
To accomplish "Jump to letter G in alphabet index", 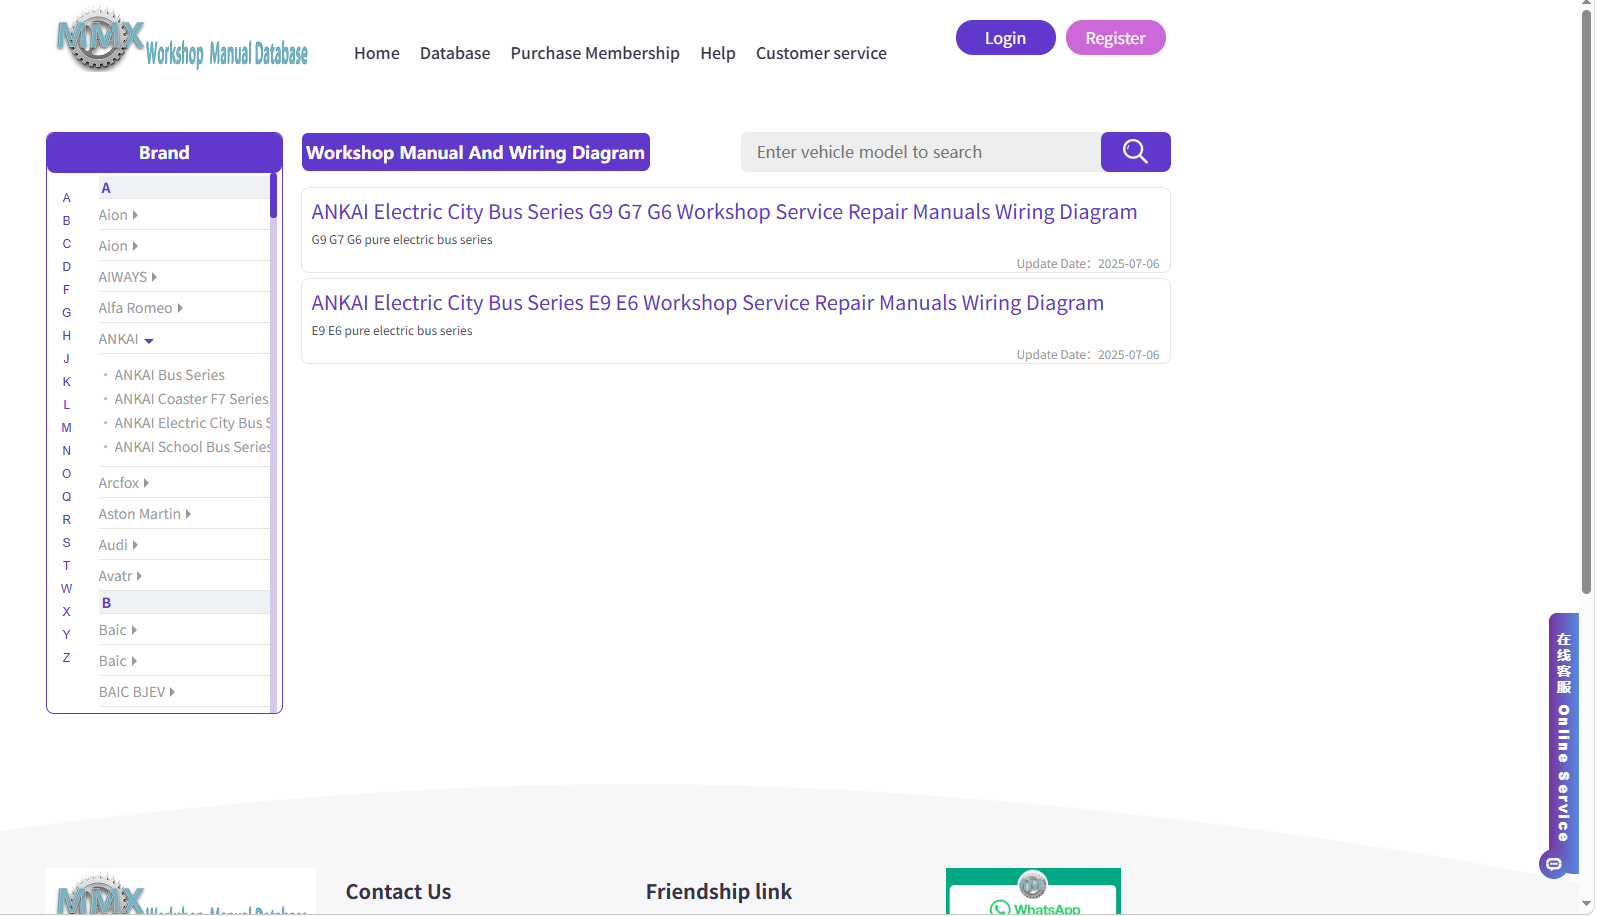I will [67, 313].
